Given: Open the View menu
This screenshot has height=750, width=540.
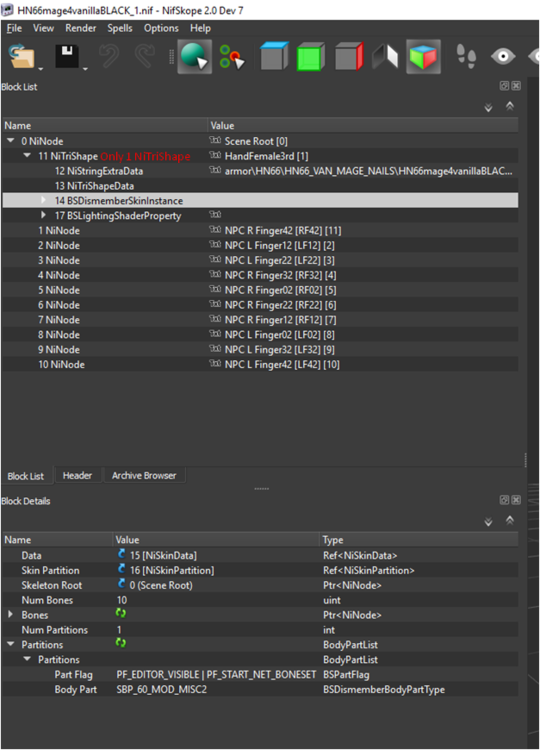Looking at the screenshot, I should pos(44,28).
